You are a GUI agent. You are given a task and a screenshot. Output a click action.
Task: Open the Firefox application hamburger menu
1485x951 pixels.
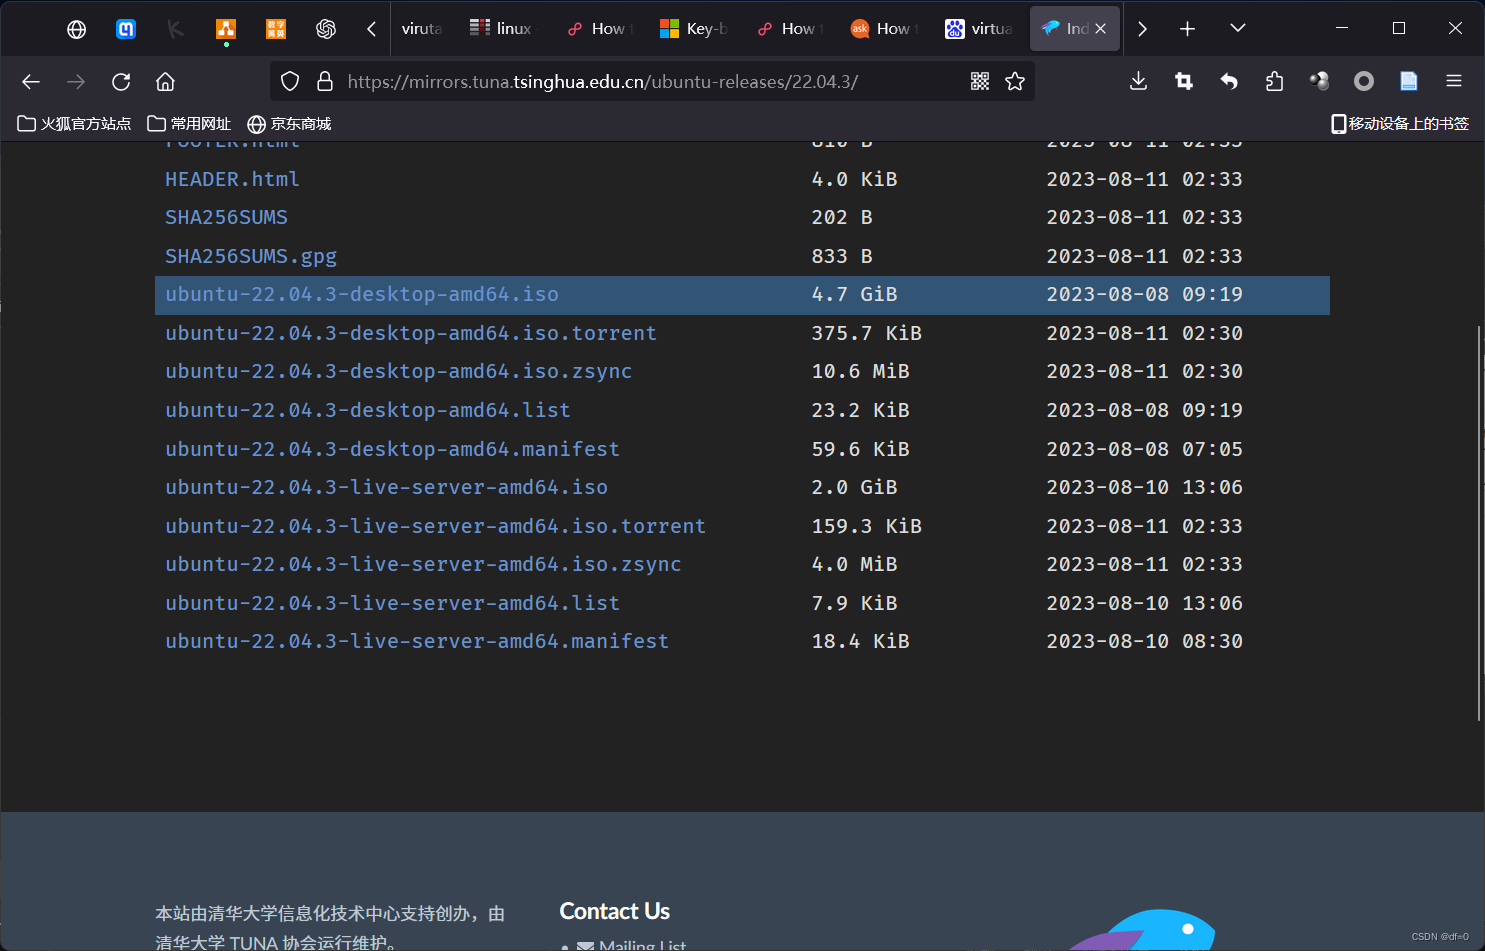click(x=1453, y=81)
